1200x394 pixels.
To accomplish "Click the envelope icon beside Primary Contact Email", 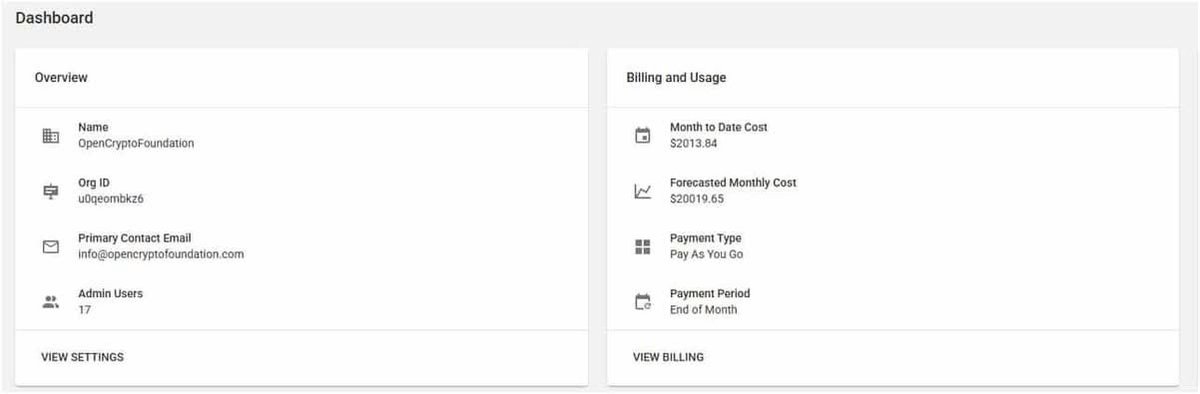I will (51, 246).
